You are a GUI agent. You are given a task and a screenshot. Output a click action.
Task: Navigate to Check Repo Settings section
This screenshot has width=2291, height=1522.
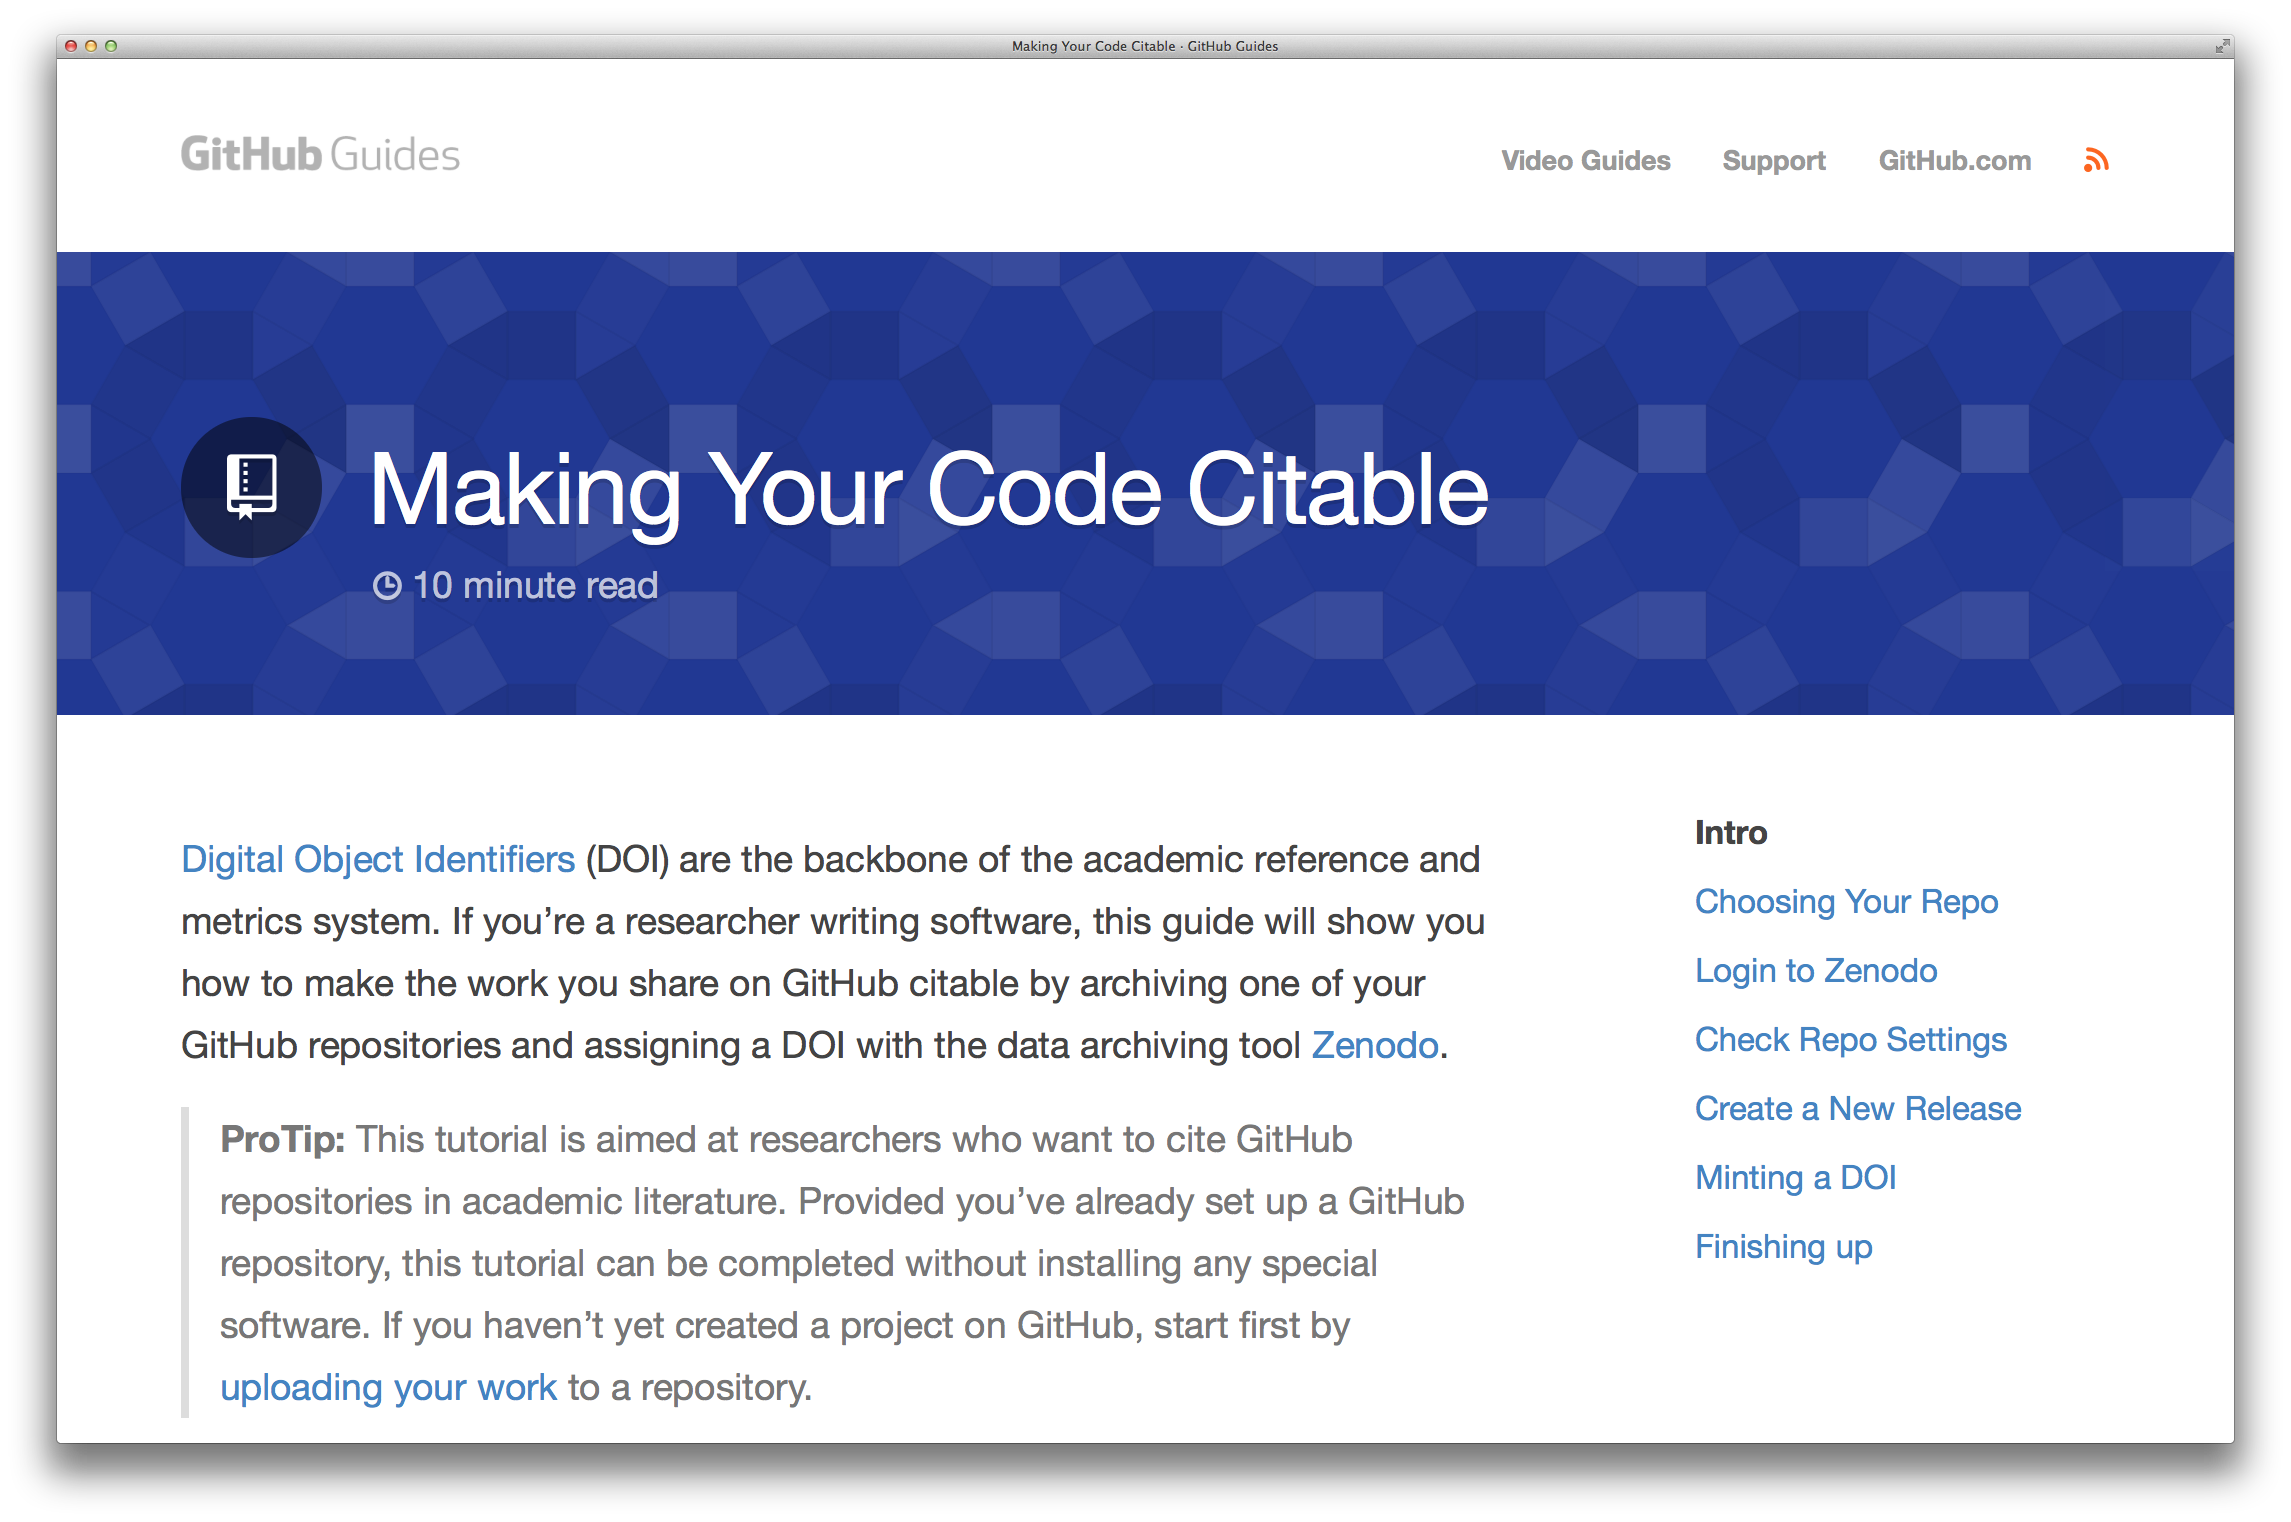(x=1849, y=1038)
